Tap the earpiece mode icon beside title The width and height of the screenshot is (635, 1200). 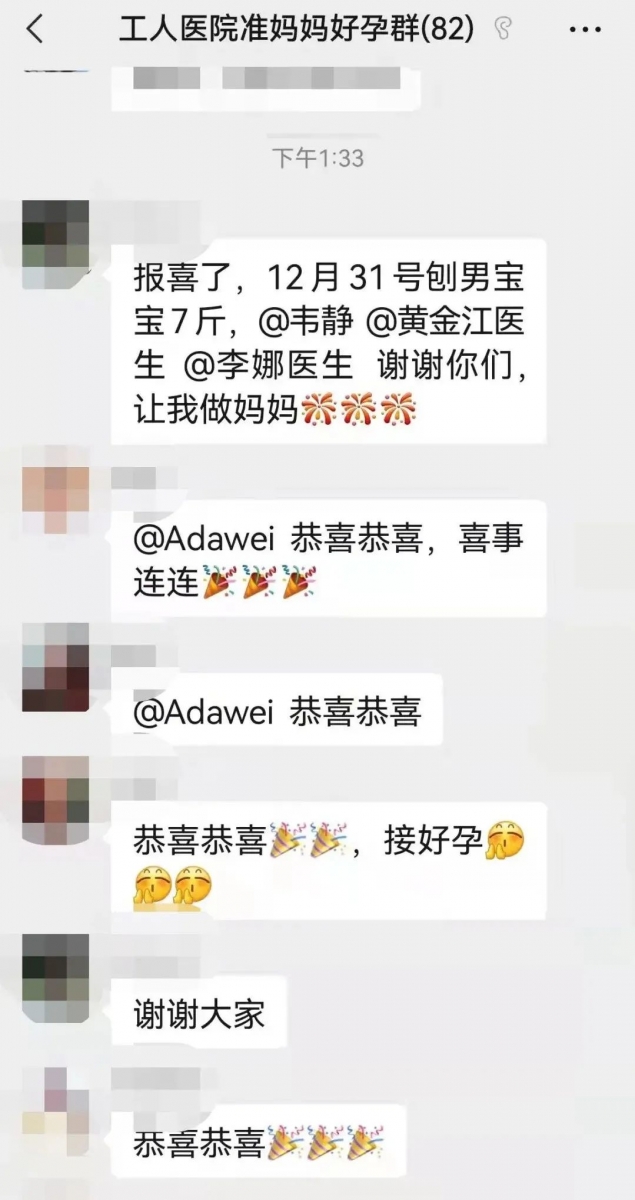pos(503,30)
